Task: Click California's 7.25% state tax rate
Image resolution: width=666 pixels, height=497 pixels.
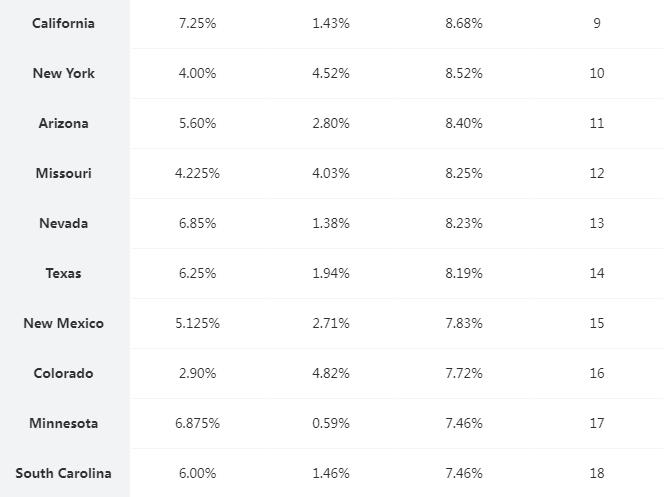Action: pos(197,23)
